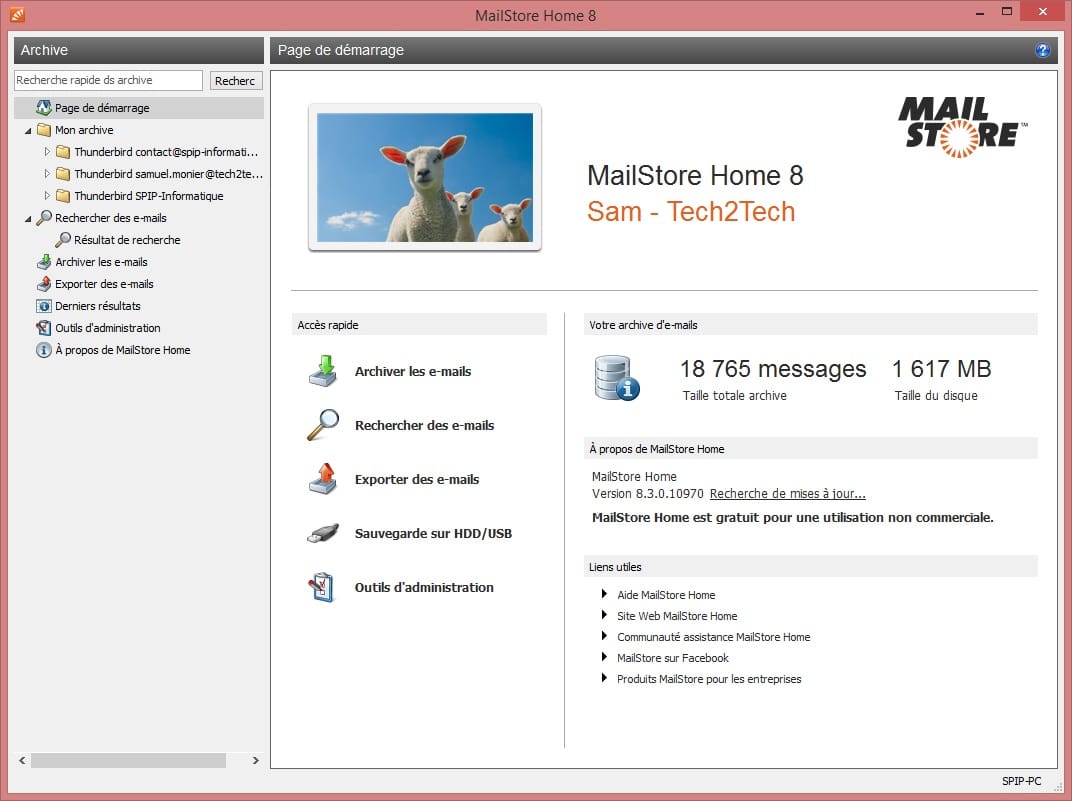Click the À propos de MailStore Home info icon
The height and width of the screenshot is (801, 1072).
44,350
